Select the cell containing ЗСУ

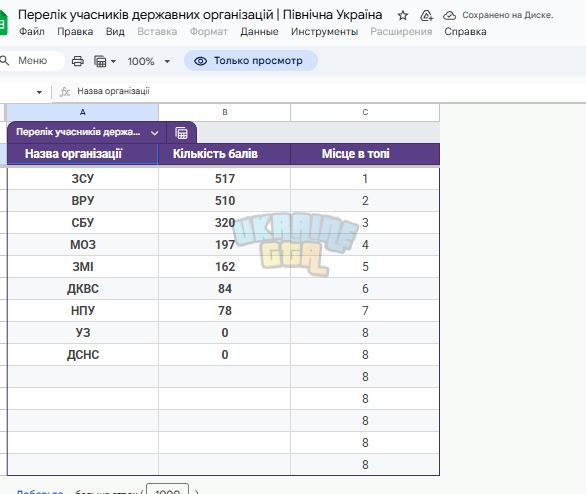pos(83,179)
